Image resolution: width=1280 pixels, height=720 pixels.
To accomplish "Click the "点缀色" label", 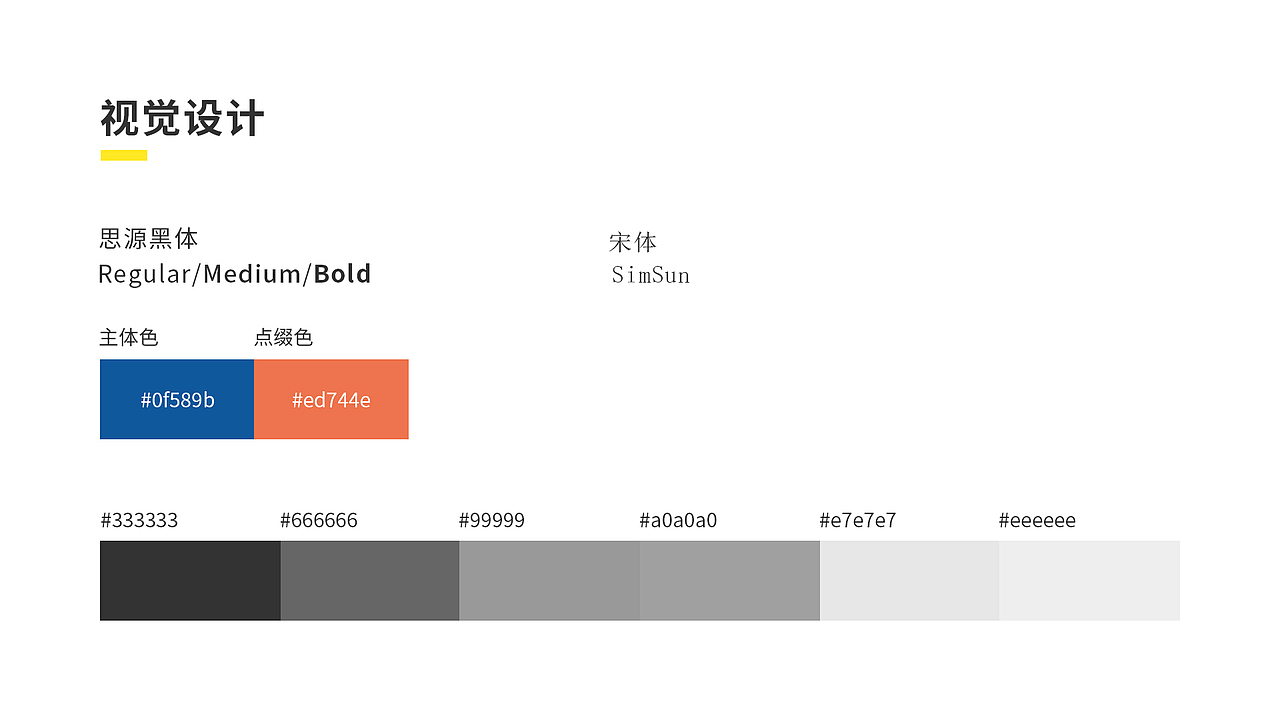I will click(283, 338).
